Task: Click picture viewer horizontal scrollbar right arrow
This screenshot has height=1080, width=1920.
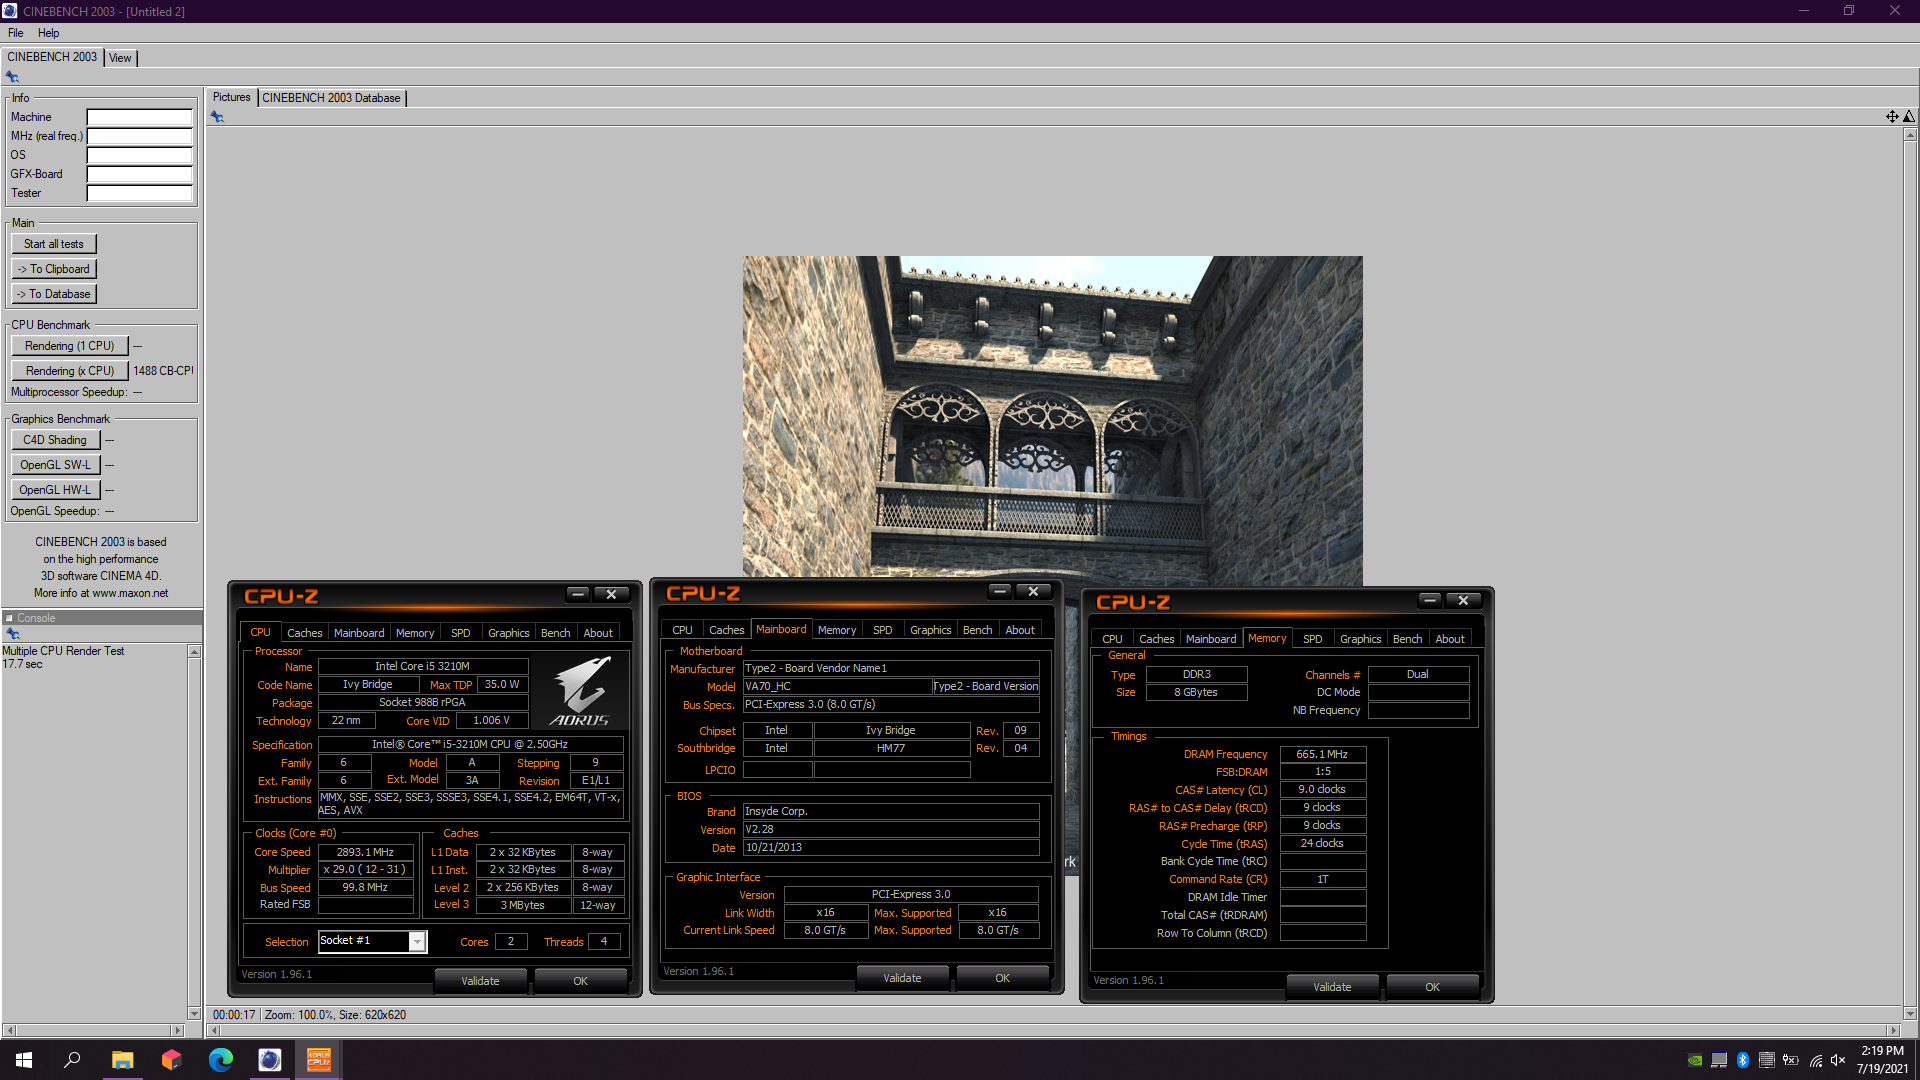Action: [1893, 1030]
